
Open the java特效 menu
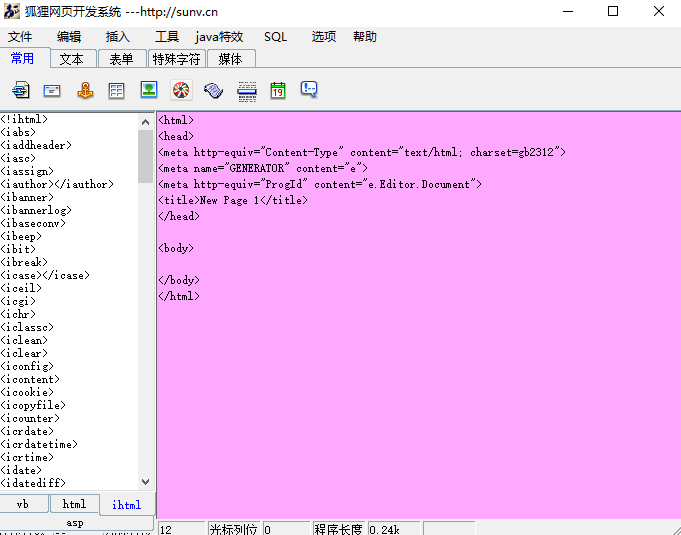coord(219,36)
